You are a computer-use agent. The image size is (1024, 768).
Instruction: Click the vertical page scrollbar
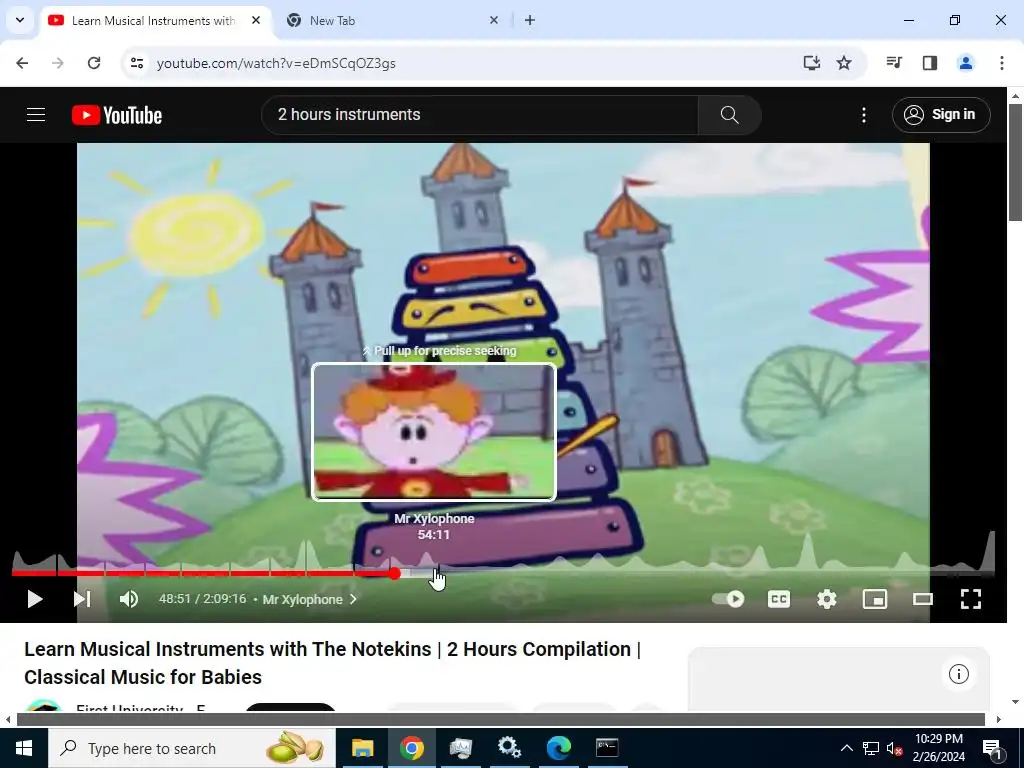coord(1015,162)
